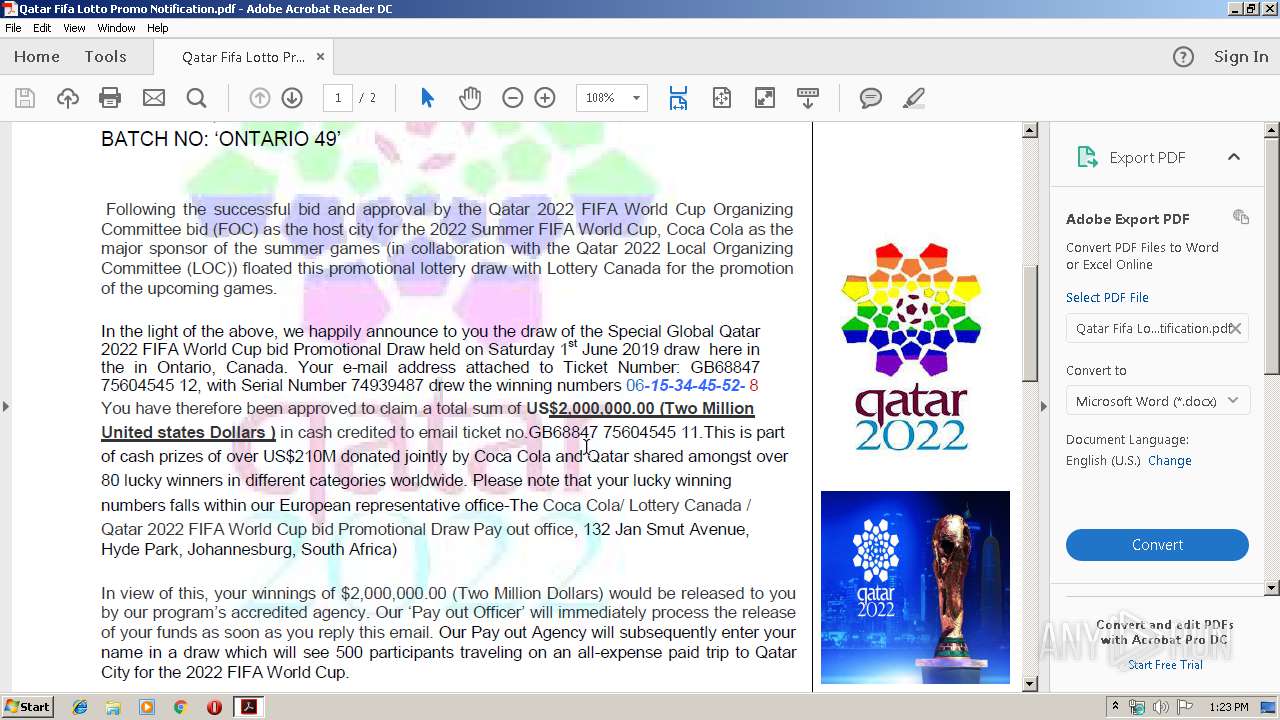Print the document with printer icon
The height and width of the screenshot is (720, 1280).
click(x=110, y=98)
